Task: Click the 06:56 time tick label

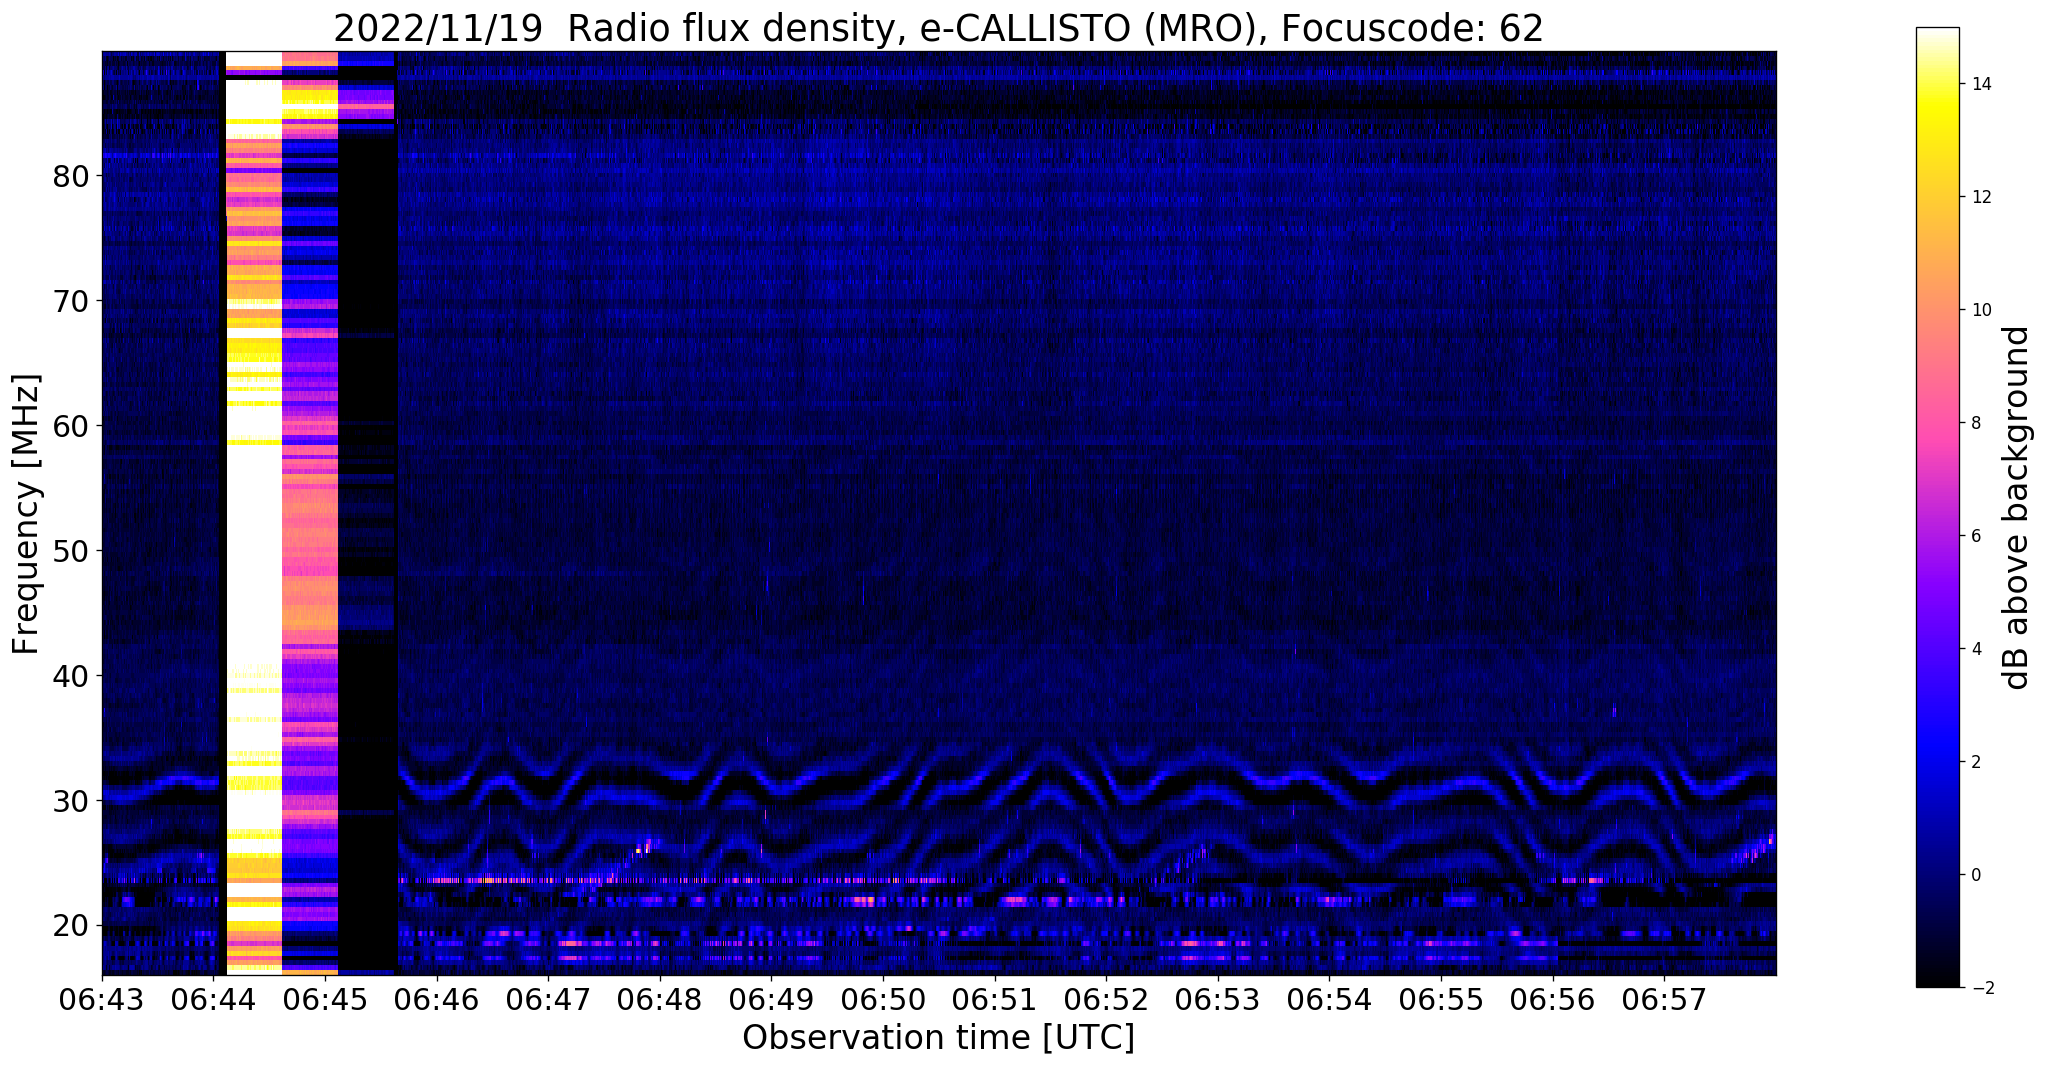Action: pyautogui.click(x=1552, y=998)
